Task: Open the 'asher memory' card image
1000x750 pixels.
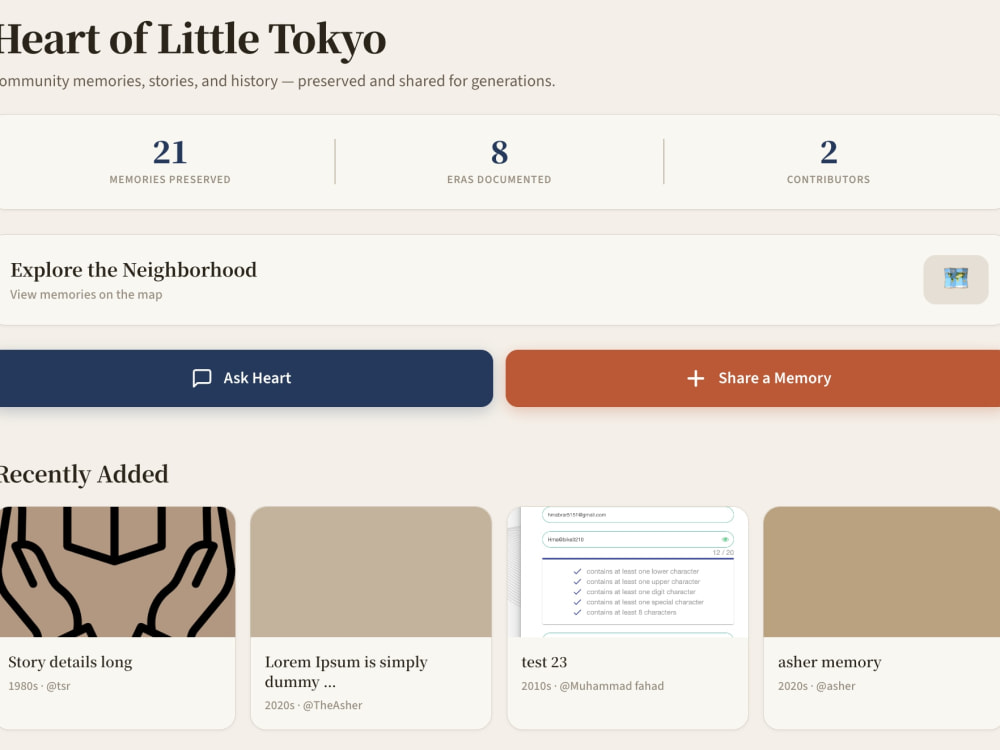Action: tap(881, 571)
